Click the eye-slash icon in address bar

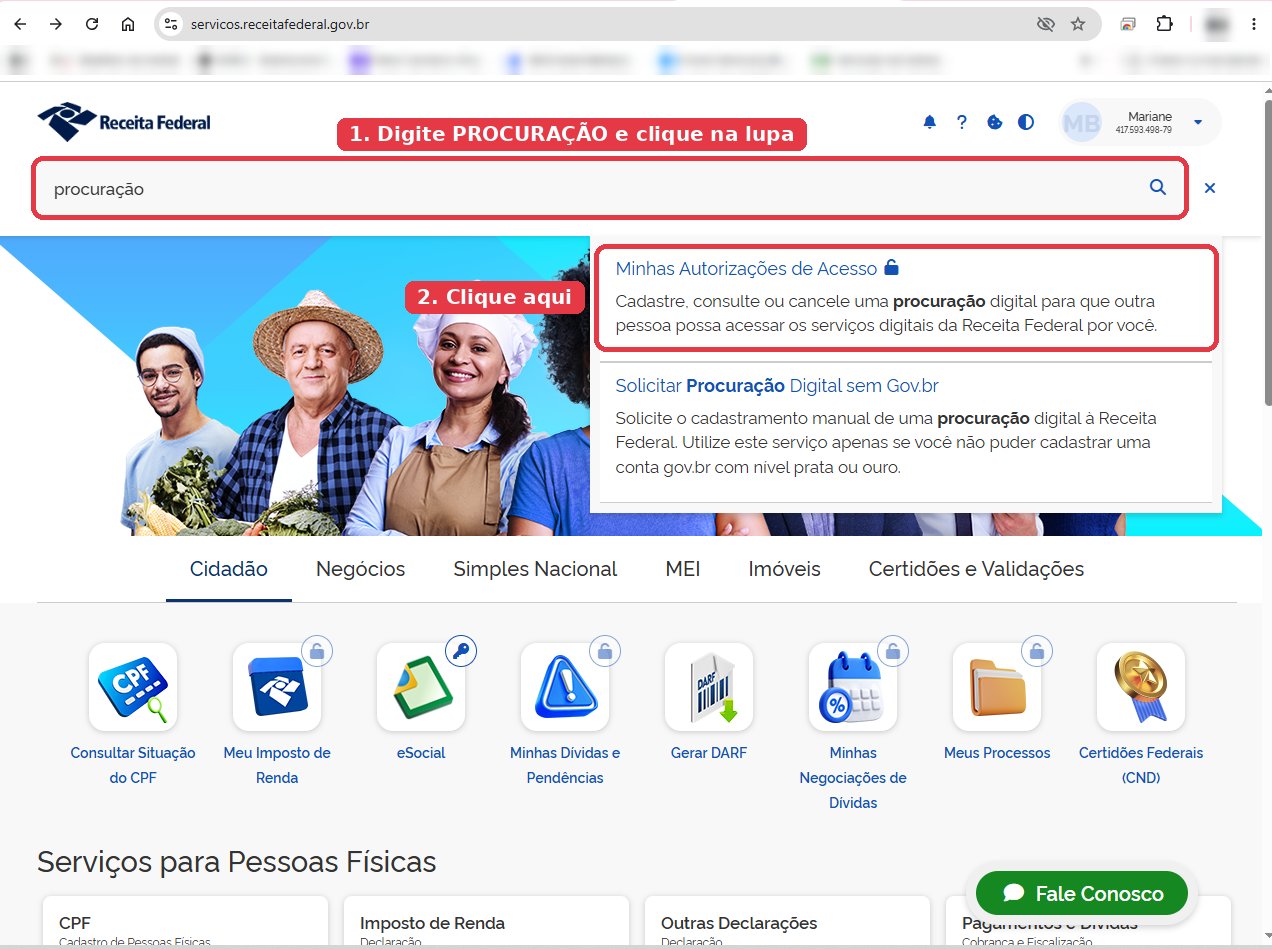pos(1046,24)
